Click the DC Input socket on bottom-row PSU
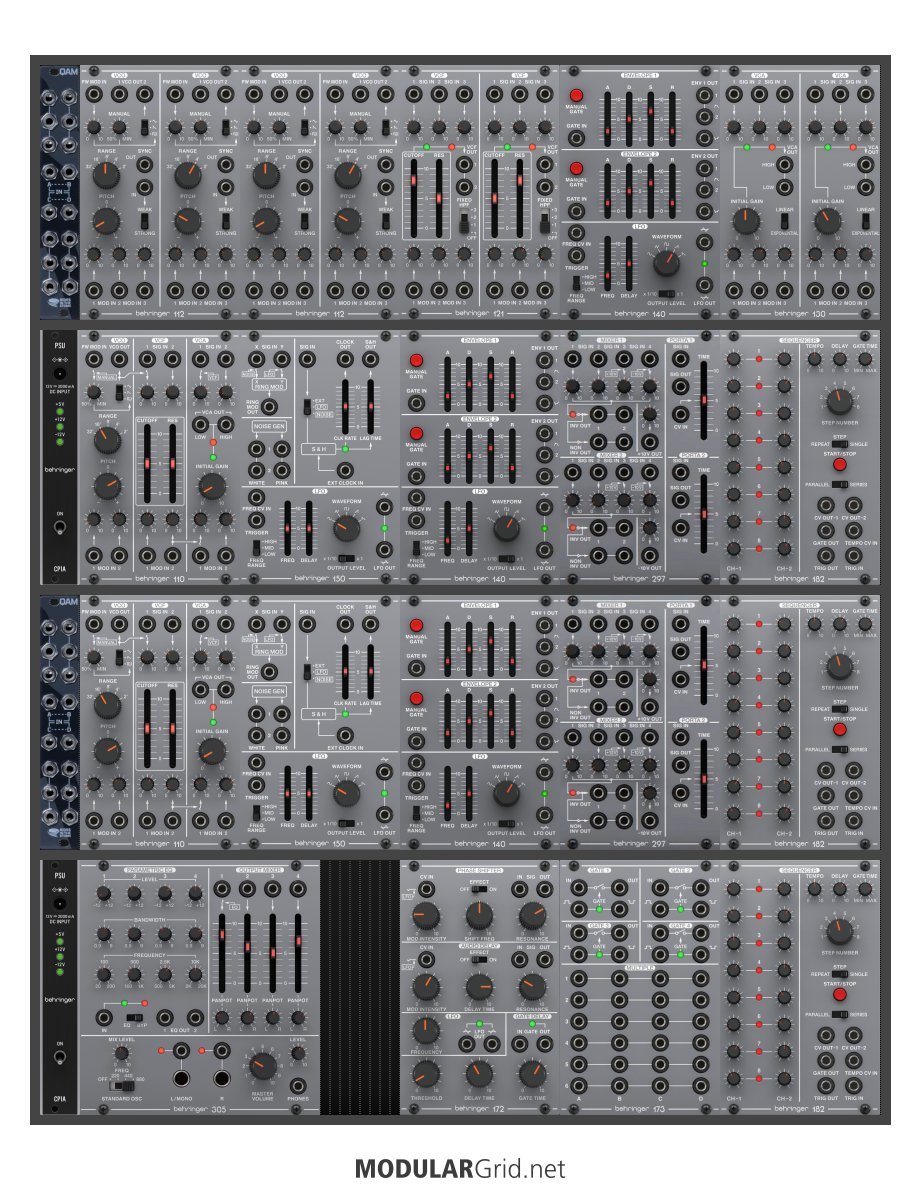Viewport: 921px width, 1190px height. pyautogui.click(x=60, y=904)
